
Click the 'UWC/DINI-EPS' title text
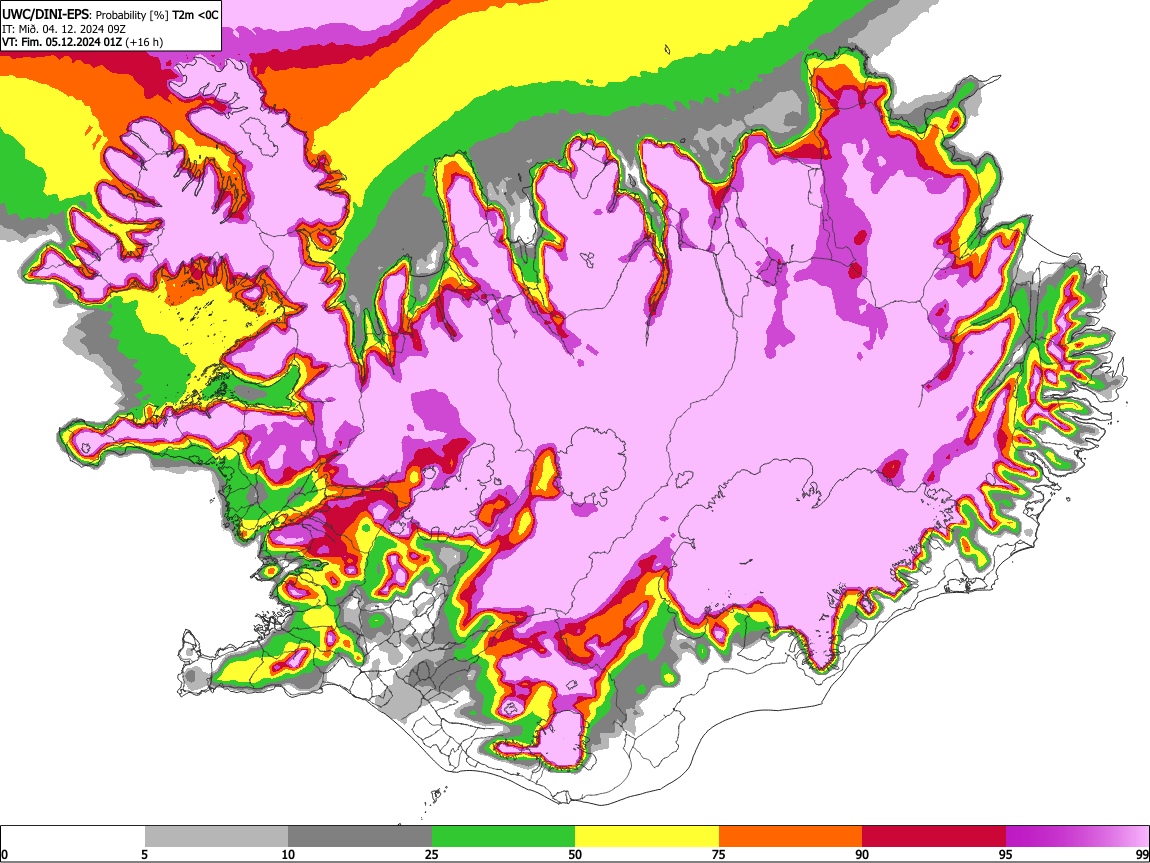[x=45, y=15]
